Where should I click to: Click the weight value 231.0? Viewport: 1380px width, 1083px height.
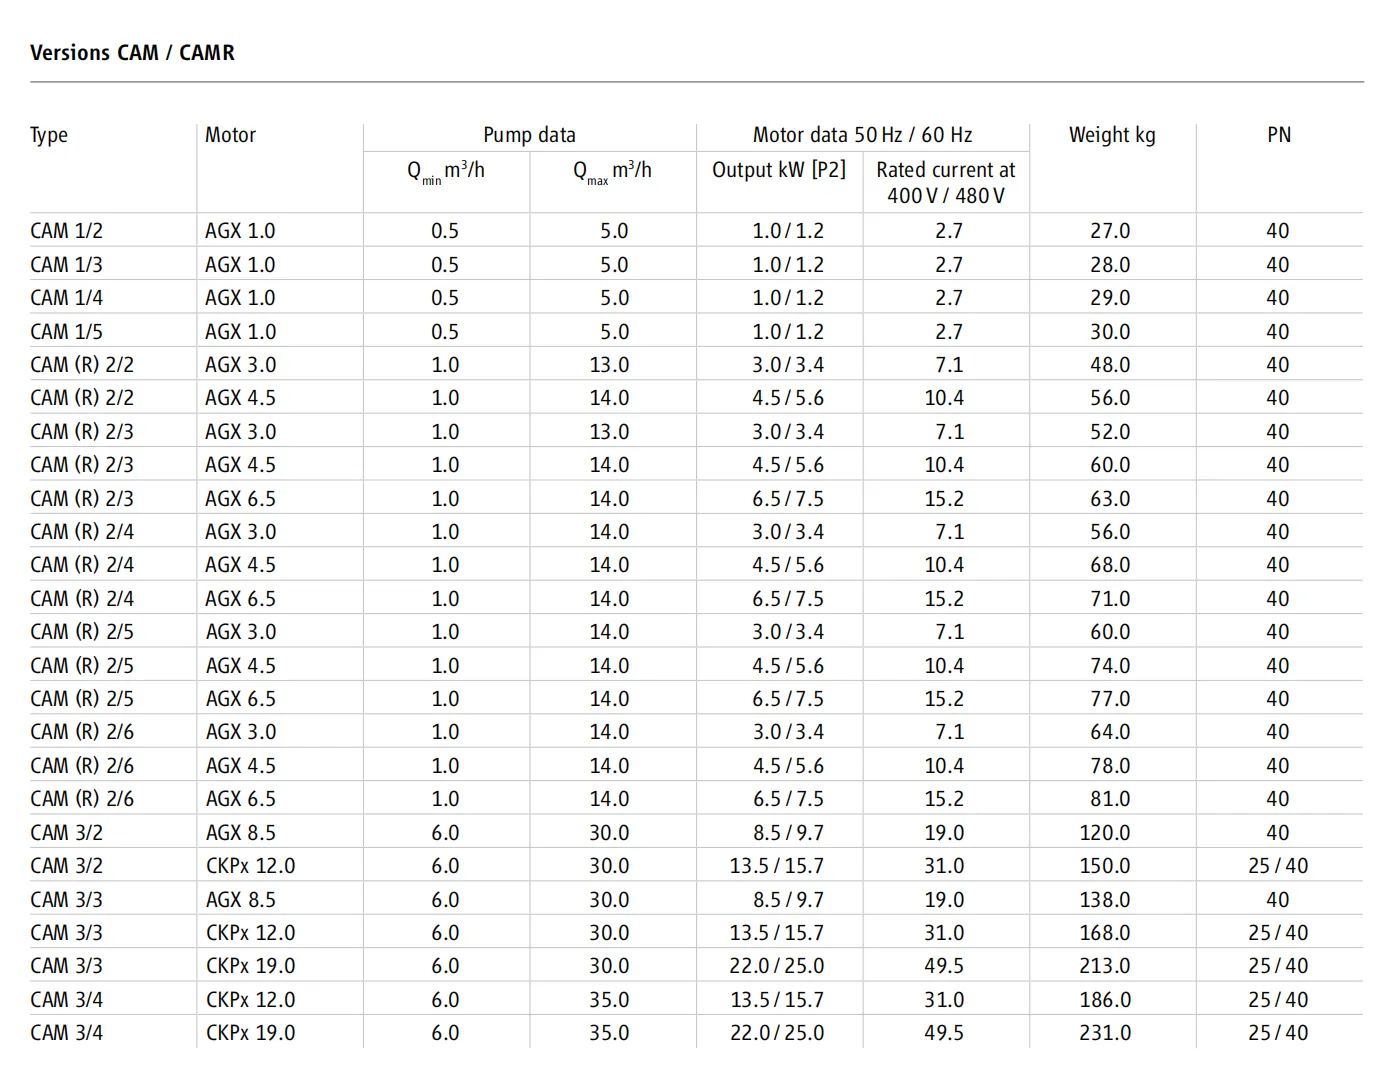pyautogui.click(x=1105, y=1033)
